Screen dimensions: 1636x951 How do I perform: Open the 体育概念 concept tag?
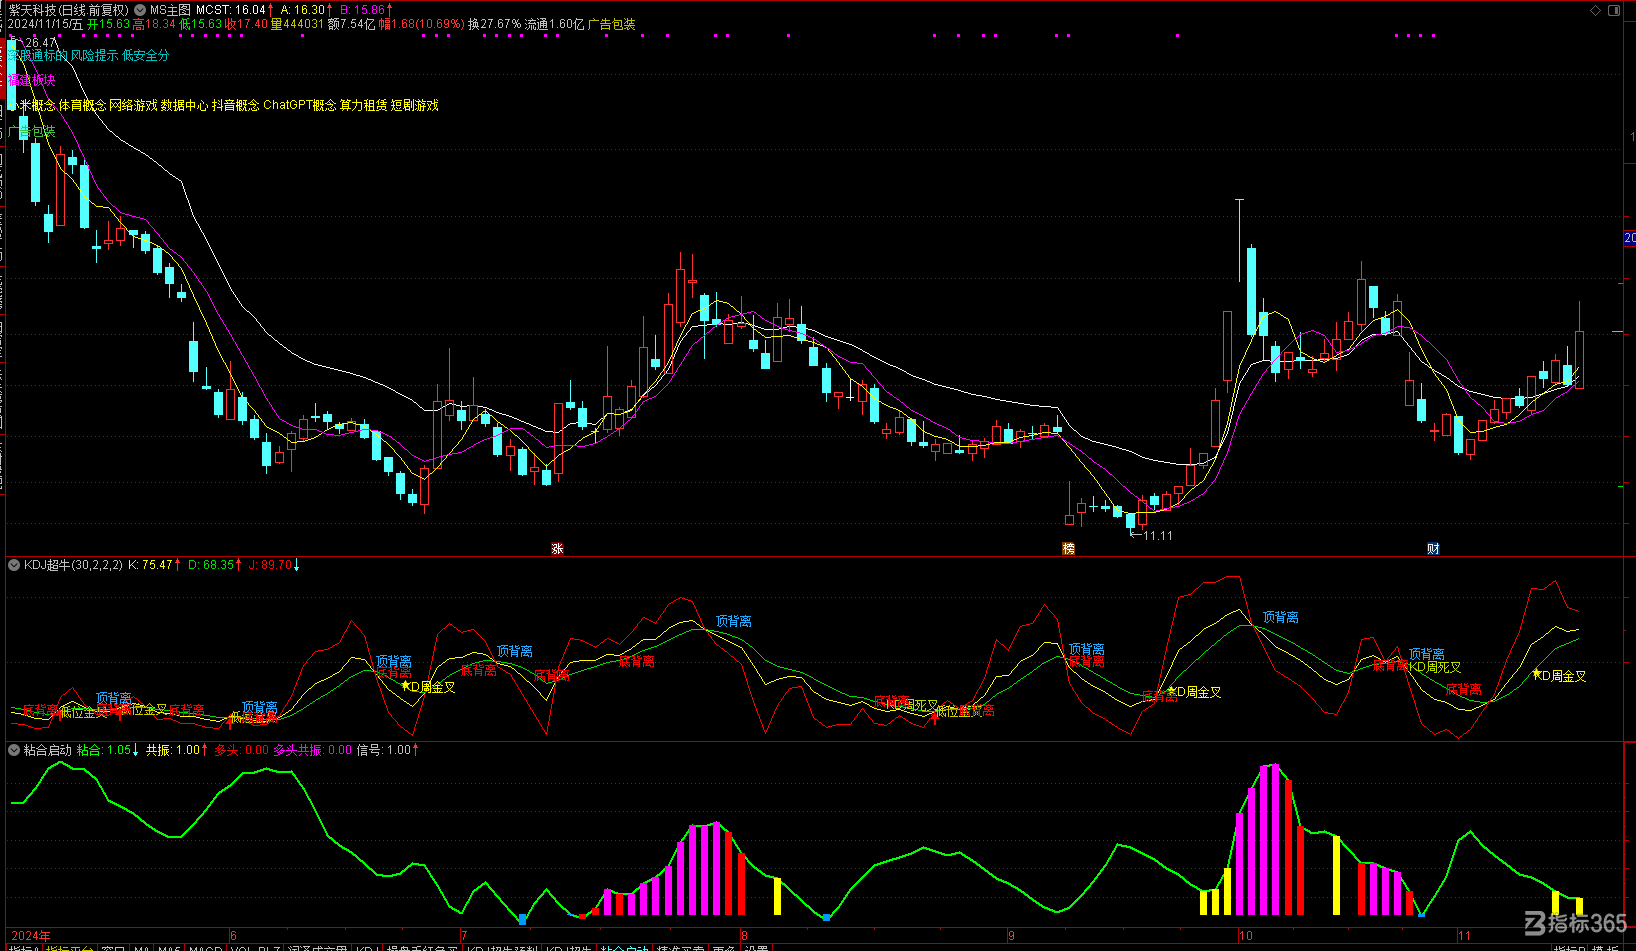click(82, 105)
